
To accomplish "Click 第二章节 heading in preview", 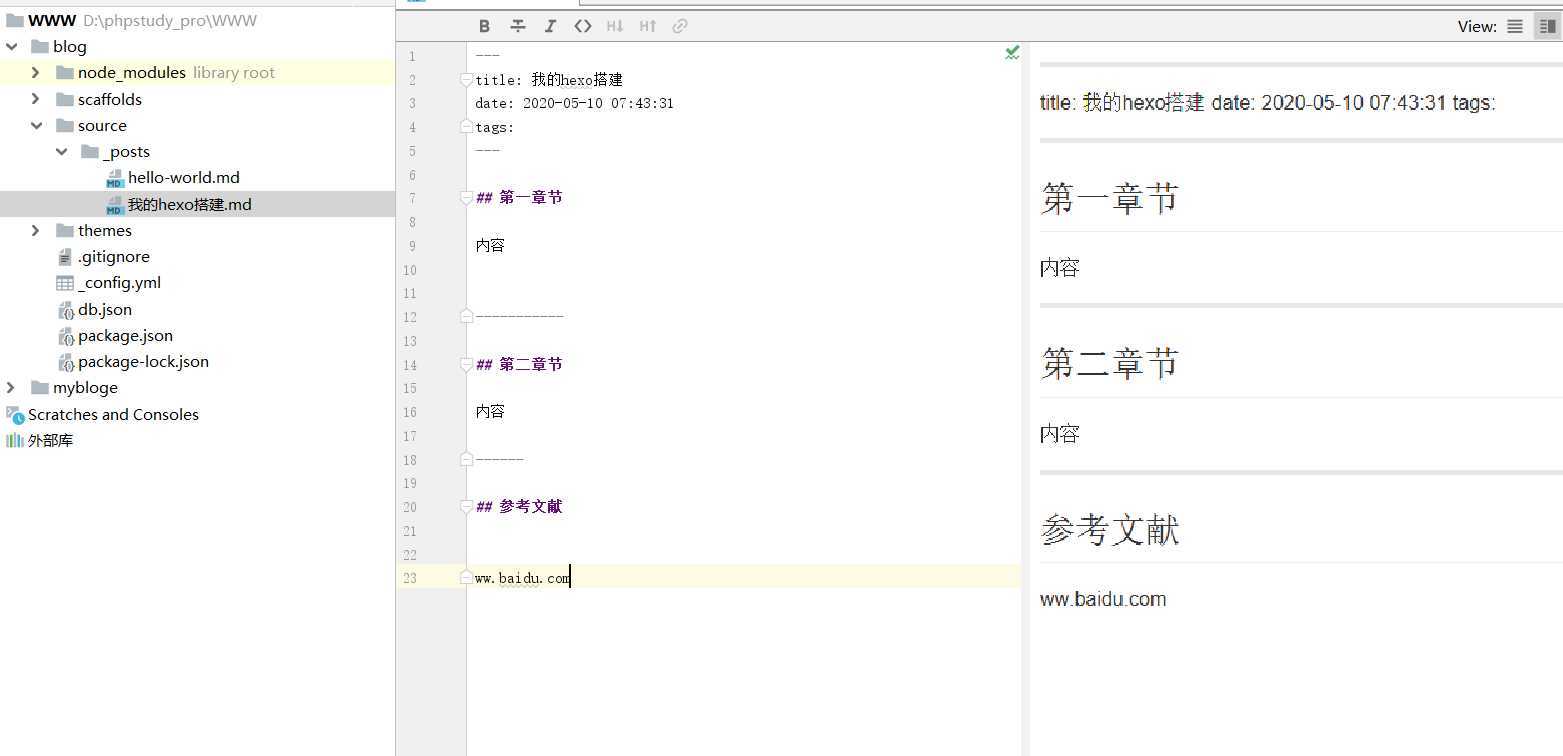I will point(1109,363).
